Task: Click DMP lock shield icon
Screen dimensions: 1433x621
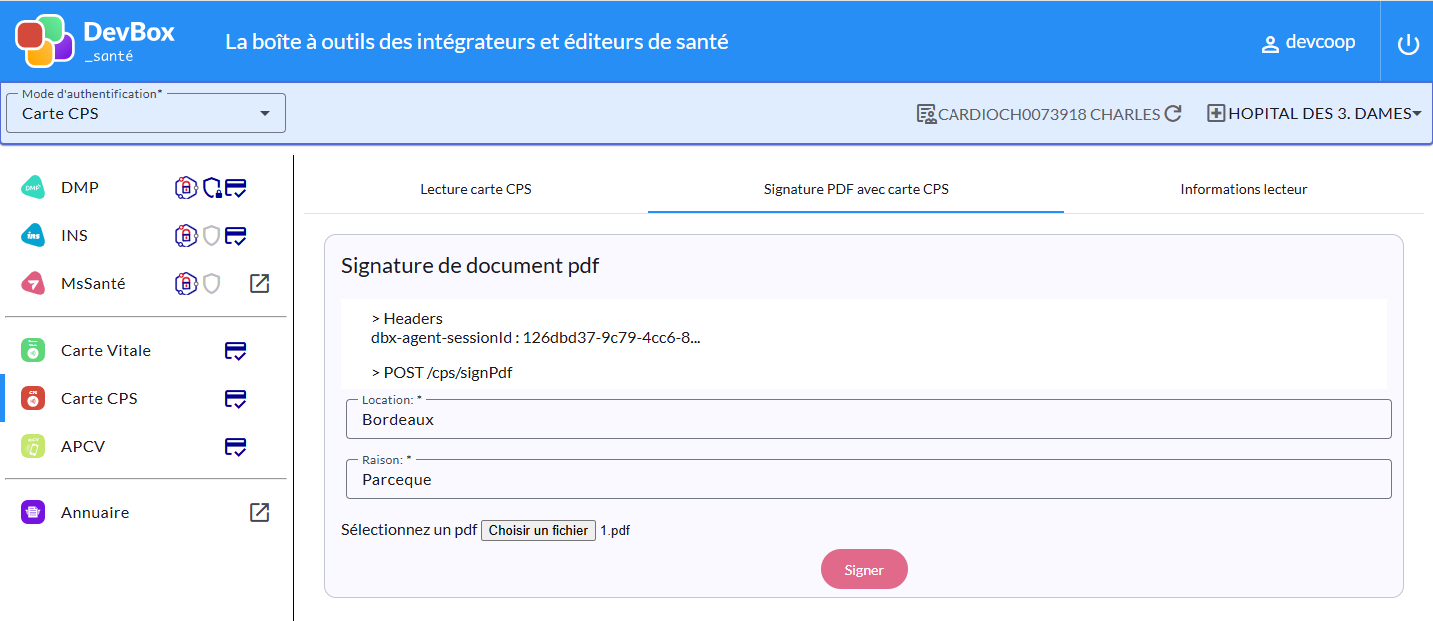Action: point(212,188)
